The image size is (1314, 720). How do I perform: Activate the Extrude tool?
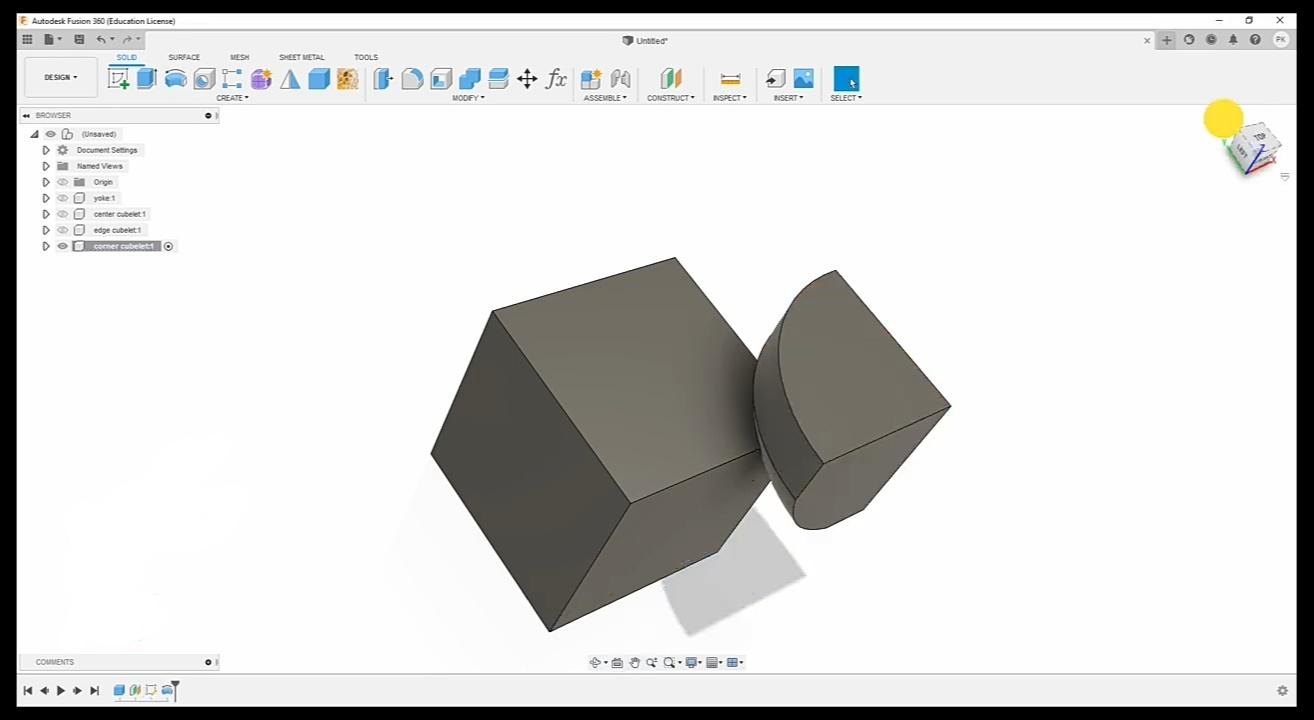click(x=147, y=79)
